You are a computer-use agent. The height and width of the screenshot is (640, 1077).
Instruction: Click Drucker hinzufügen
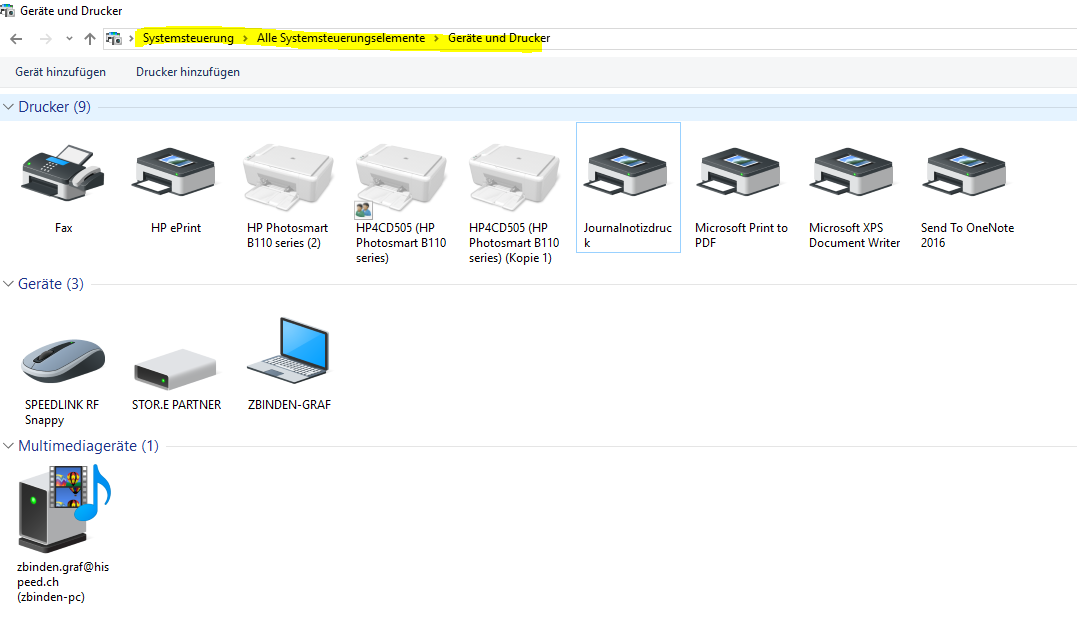[188, 72]
